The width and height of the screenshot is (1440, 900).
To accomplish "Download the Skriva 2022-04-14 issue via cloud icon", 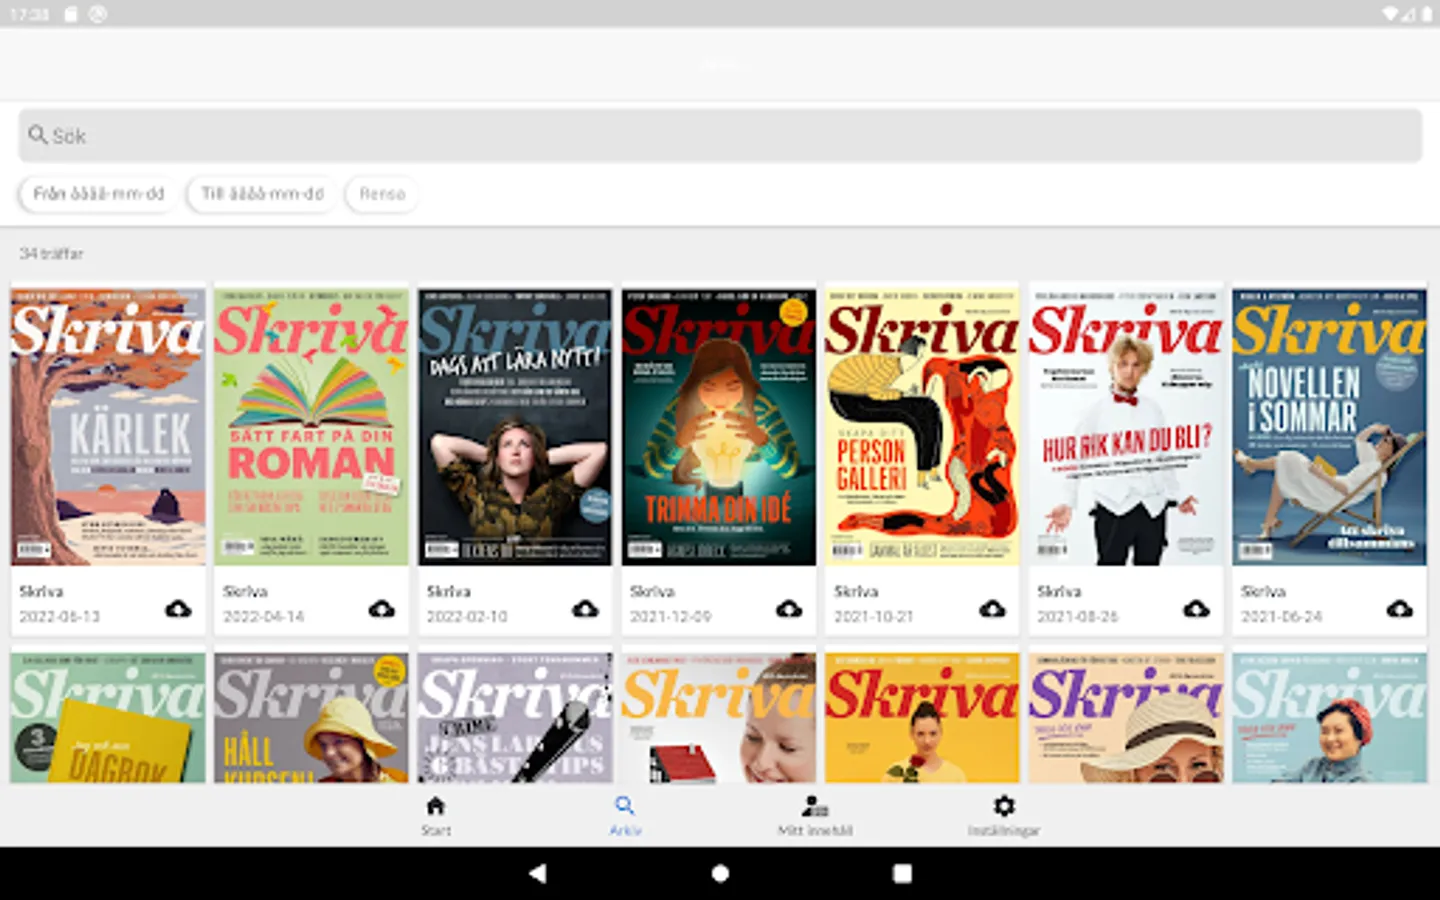I will click(382, 609).
